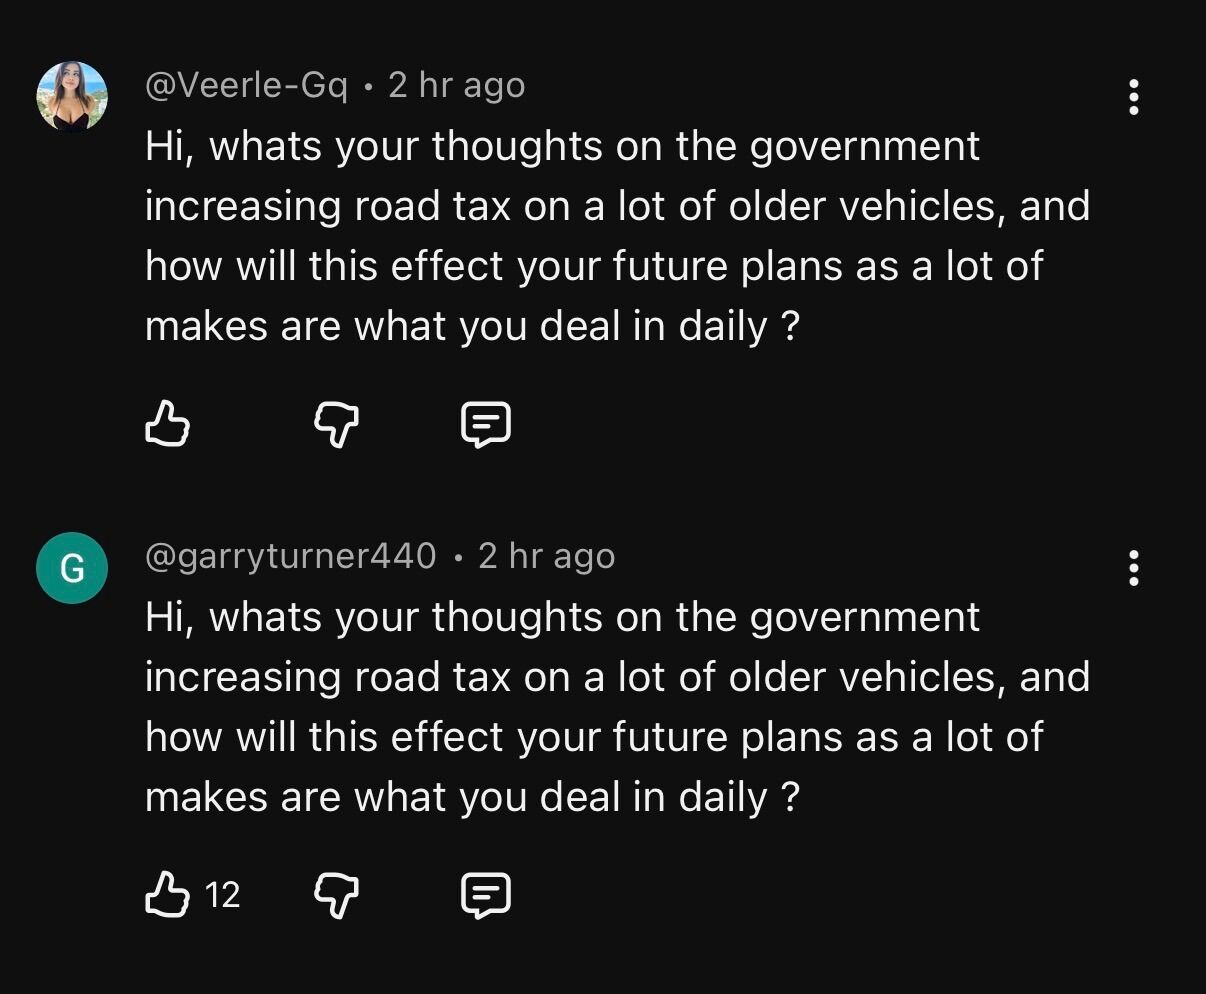1206x994 pixels.
Task: Dislike the comment by @Veerle-Gq
Action: pyautogui.click(x=336, y=424)
